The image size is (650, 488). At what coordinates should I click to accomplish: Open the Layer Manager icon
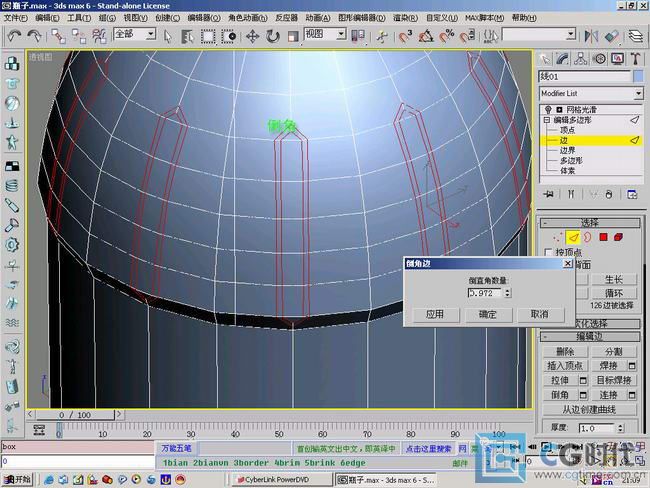(636, 36)
